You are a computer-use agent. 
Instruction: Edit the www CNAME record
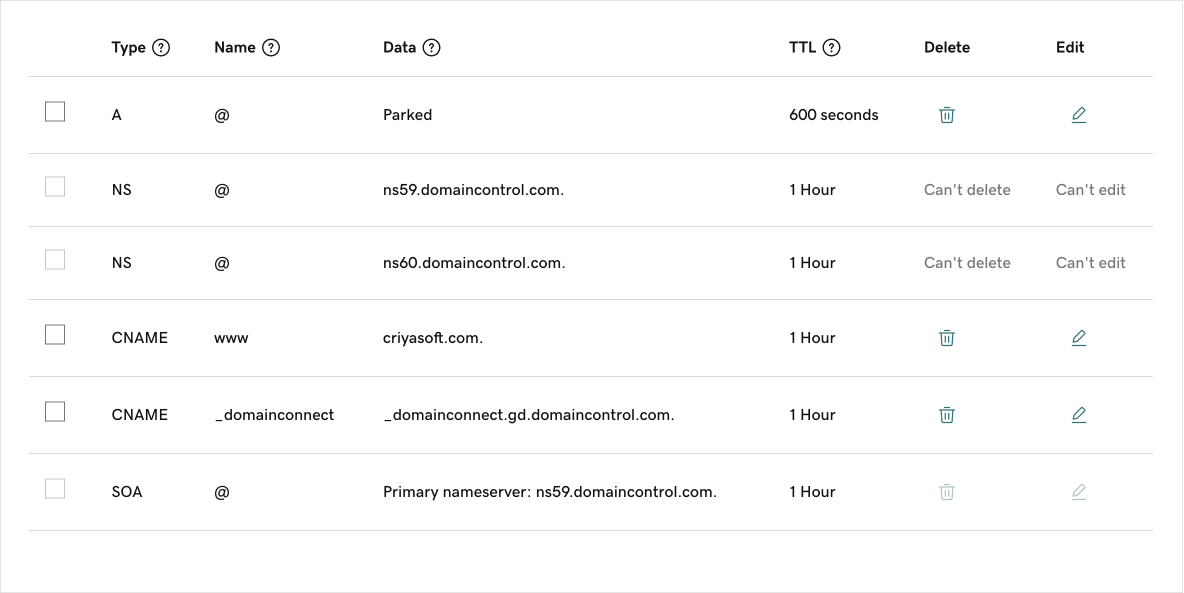click(1079, 338)
